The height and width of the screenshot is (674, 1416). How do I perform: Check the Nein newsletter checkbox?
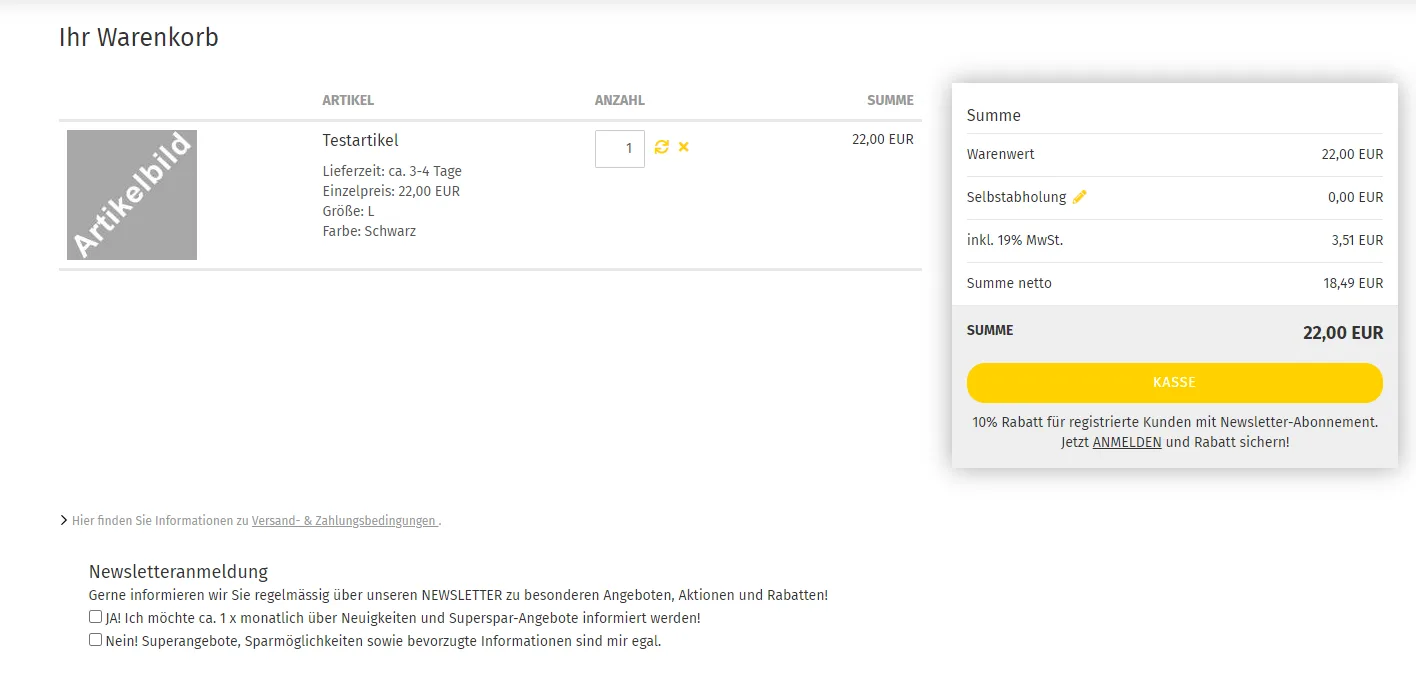click(x=95, y=639)
